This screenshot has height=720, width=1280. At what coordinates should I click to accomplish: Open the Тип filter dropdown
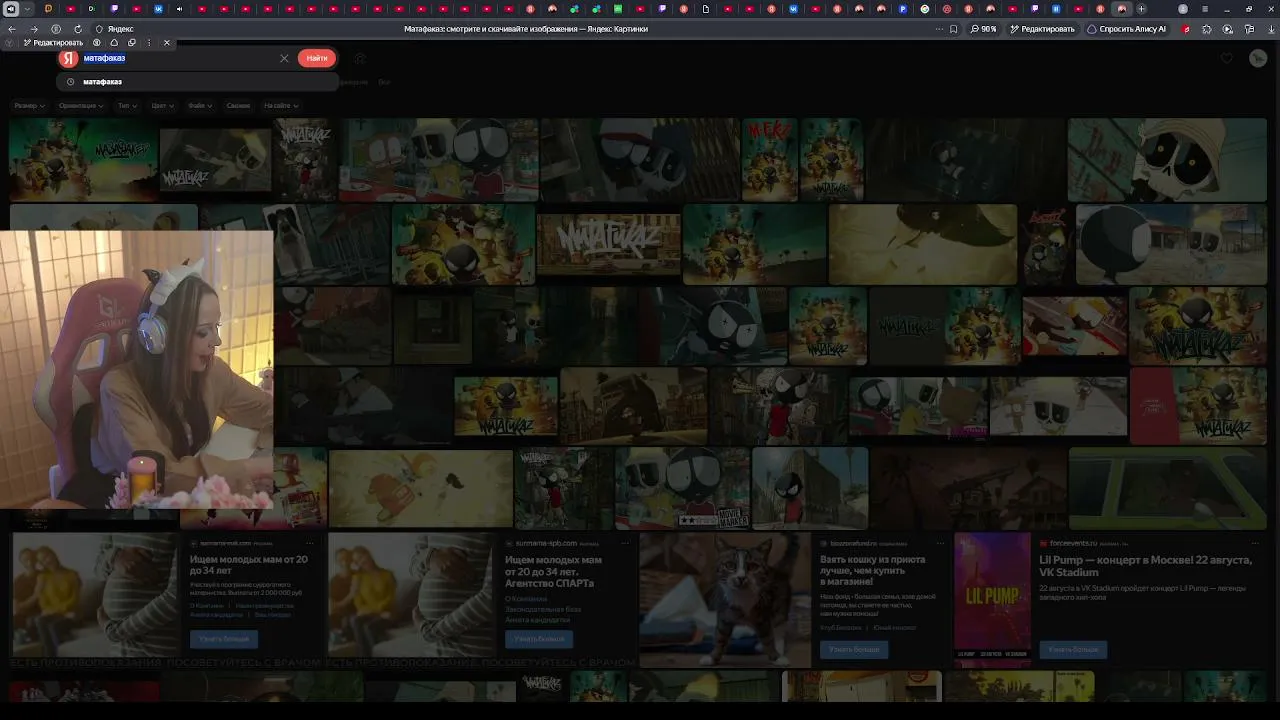(127, 106)
